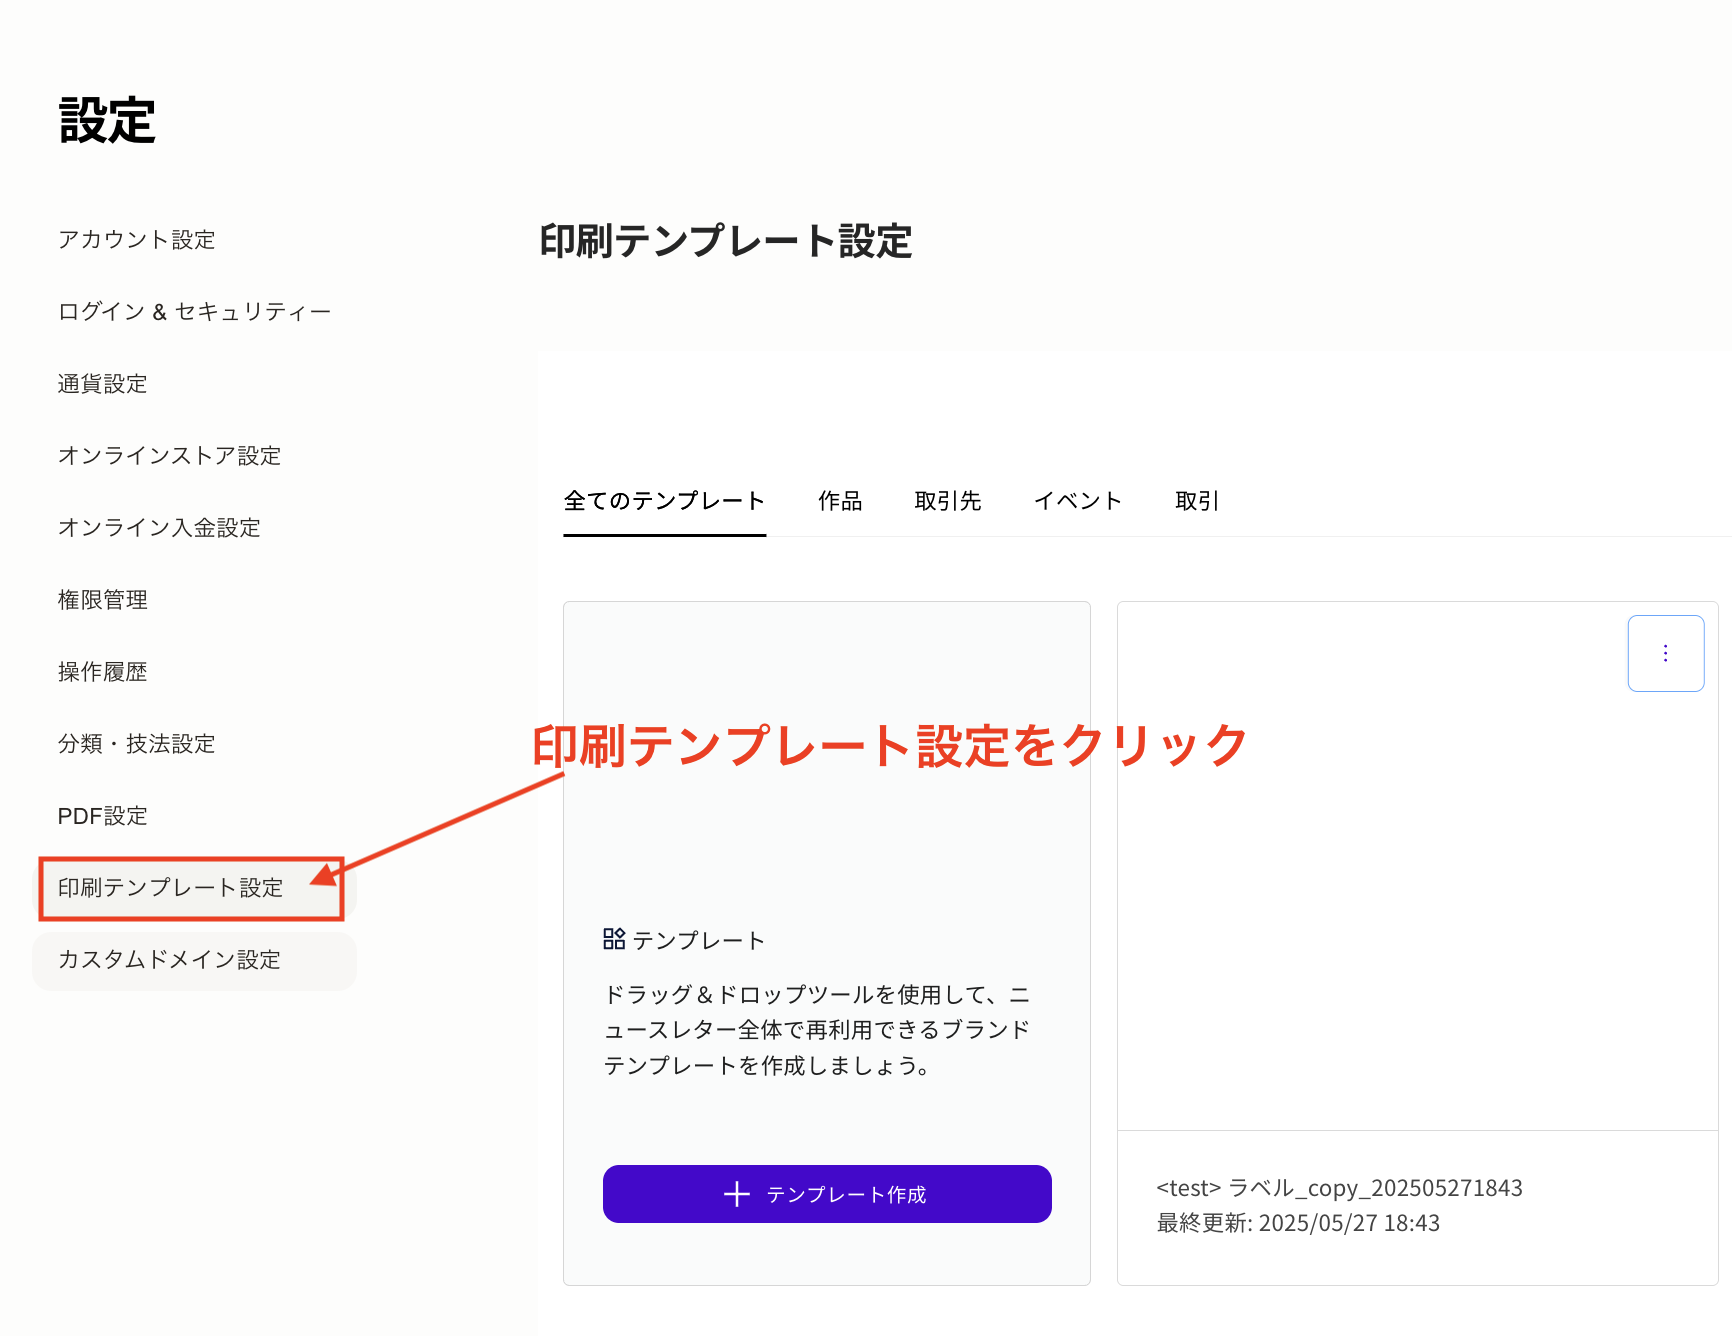Open 分類・技法設定 settings

click(136, 743)
